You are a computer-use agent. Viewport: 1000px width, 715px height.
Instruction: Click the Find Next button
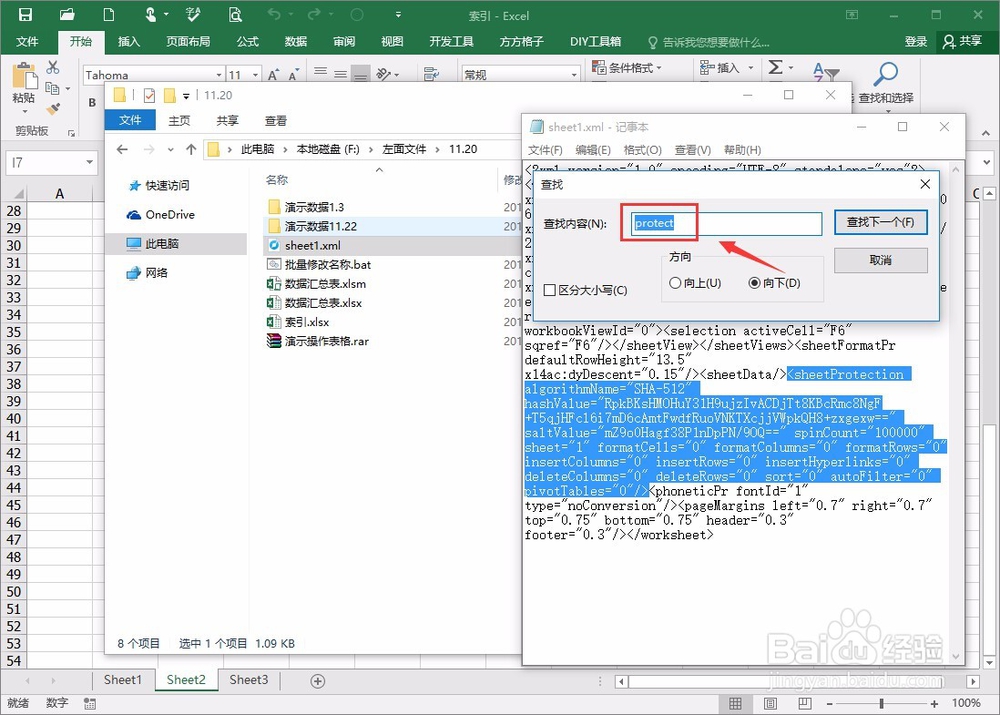[x=880, y=223]
